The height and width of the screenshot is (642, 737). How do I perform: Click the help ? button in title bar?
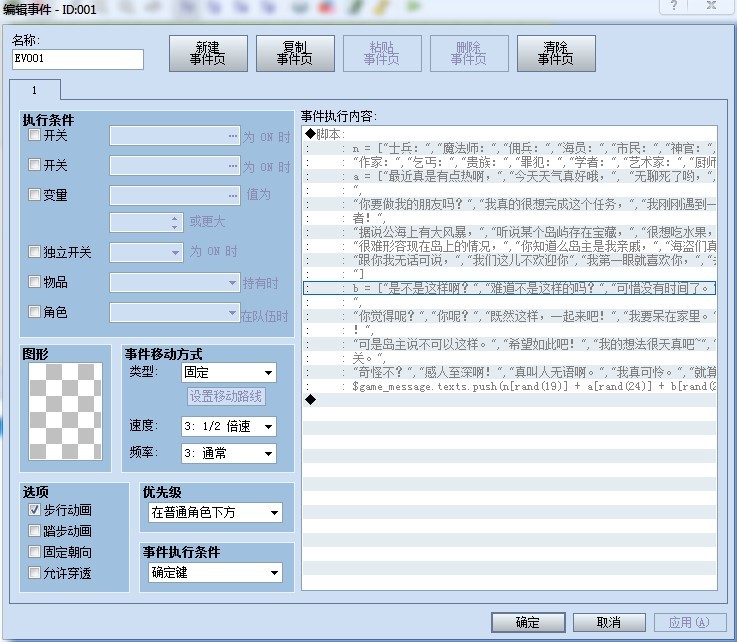pos(674,6)
